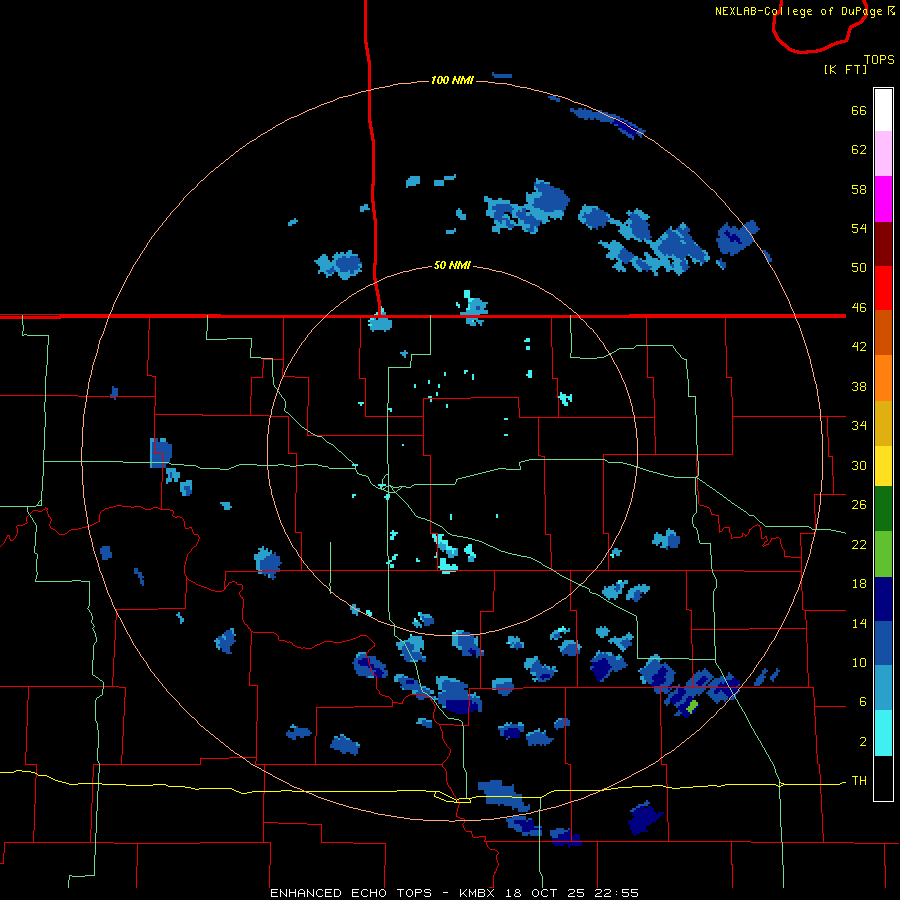Click the "100 NMI" range ring label
Image resolution: width=900 pixels, height=900 pixels.
click(x=452, y=80)
